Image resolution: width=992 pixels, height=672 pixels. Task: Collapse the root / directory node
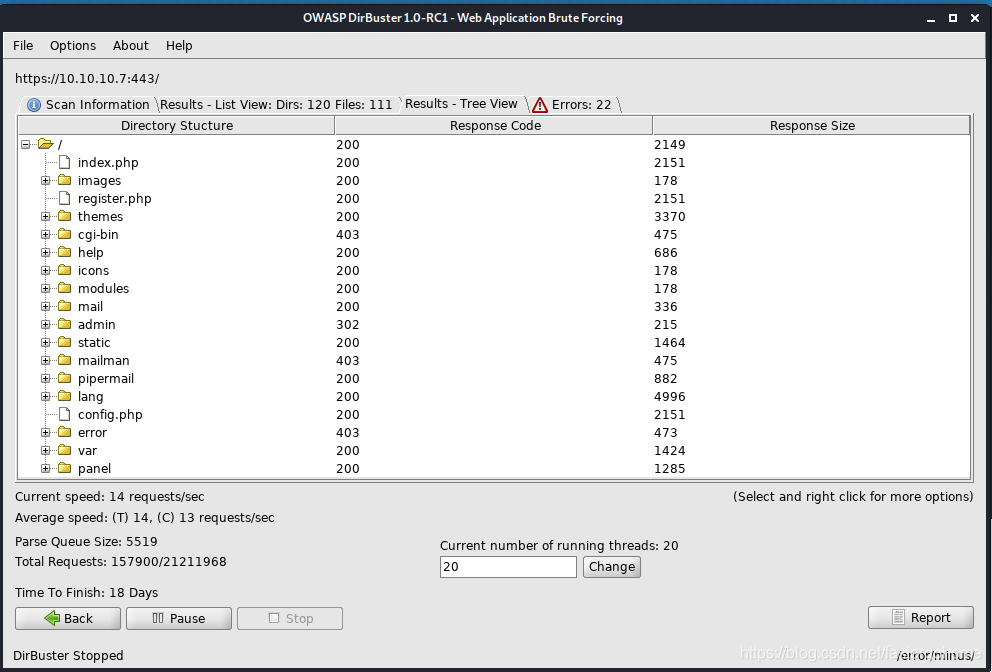point(25,144)
